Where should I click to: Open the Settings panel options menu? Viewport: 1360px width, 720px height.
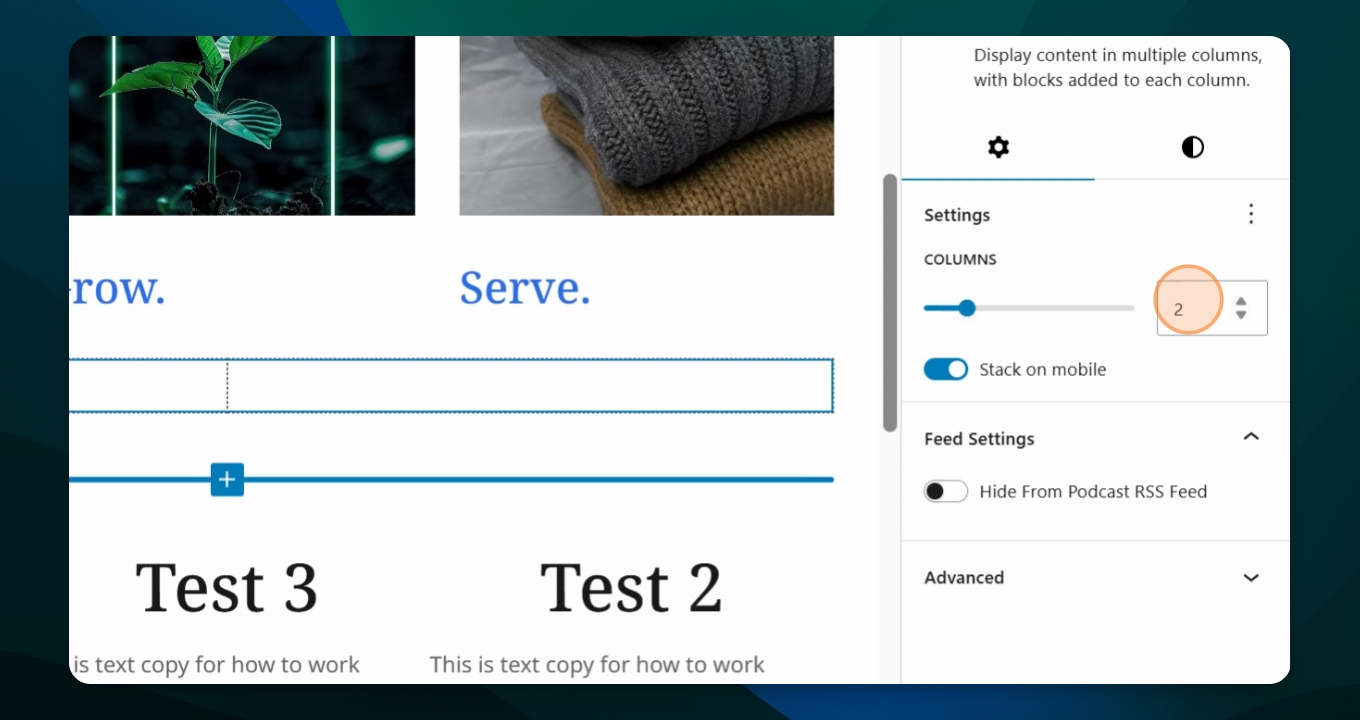(x=1250, y=214)
